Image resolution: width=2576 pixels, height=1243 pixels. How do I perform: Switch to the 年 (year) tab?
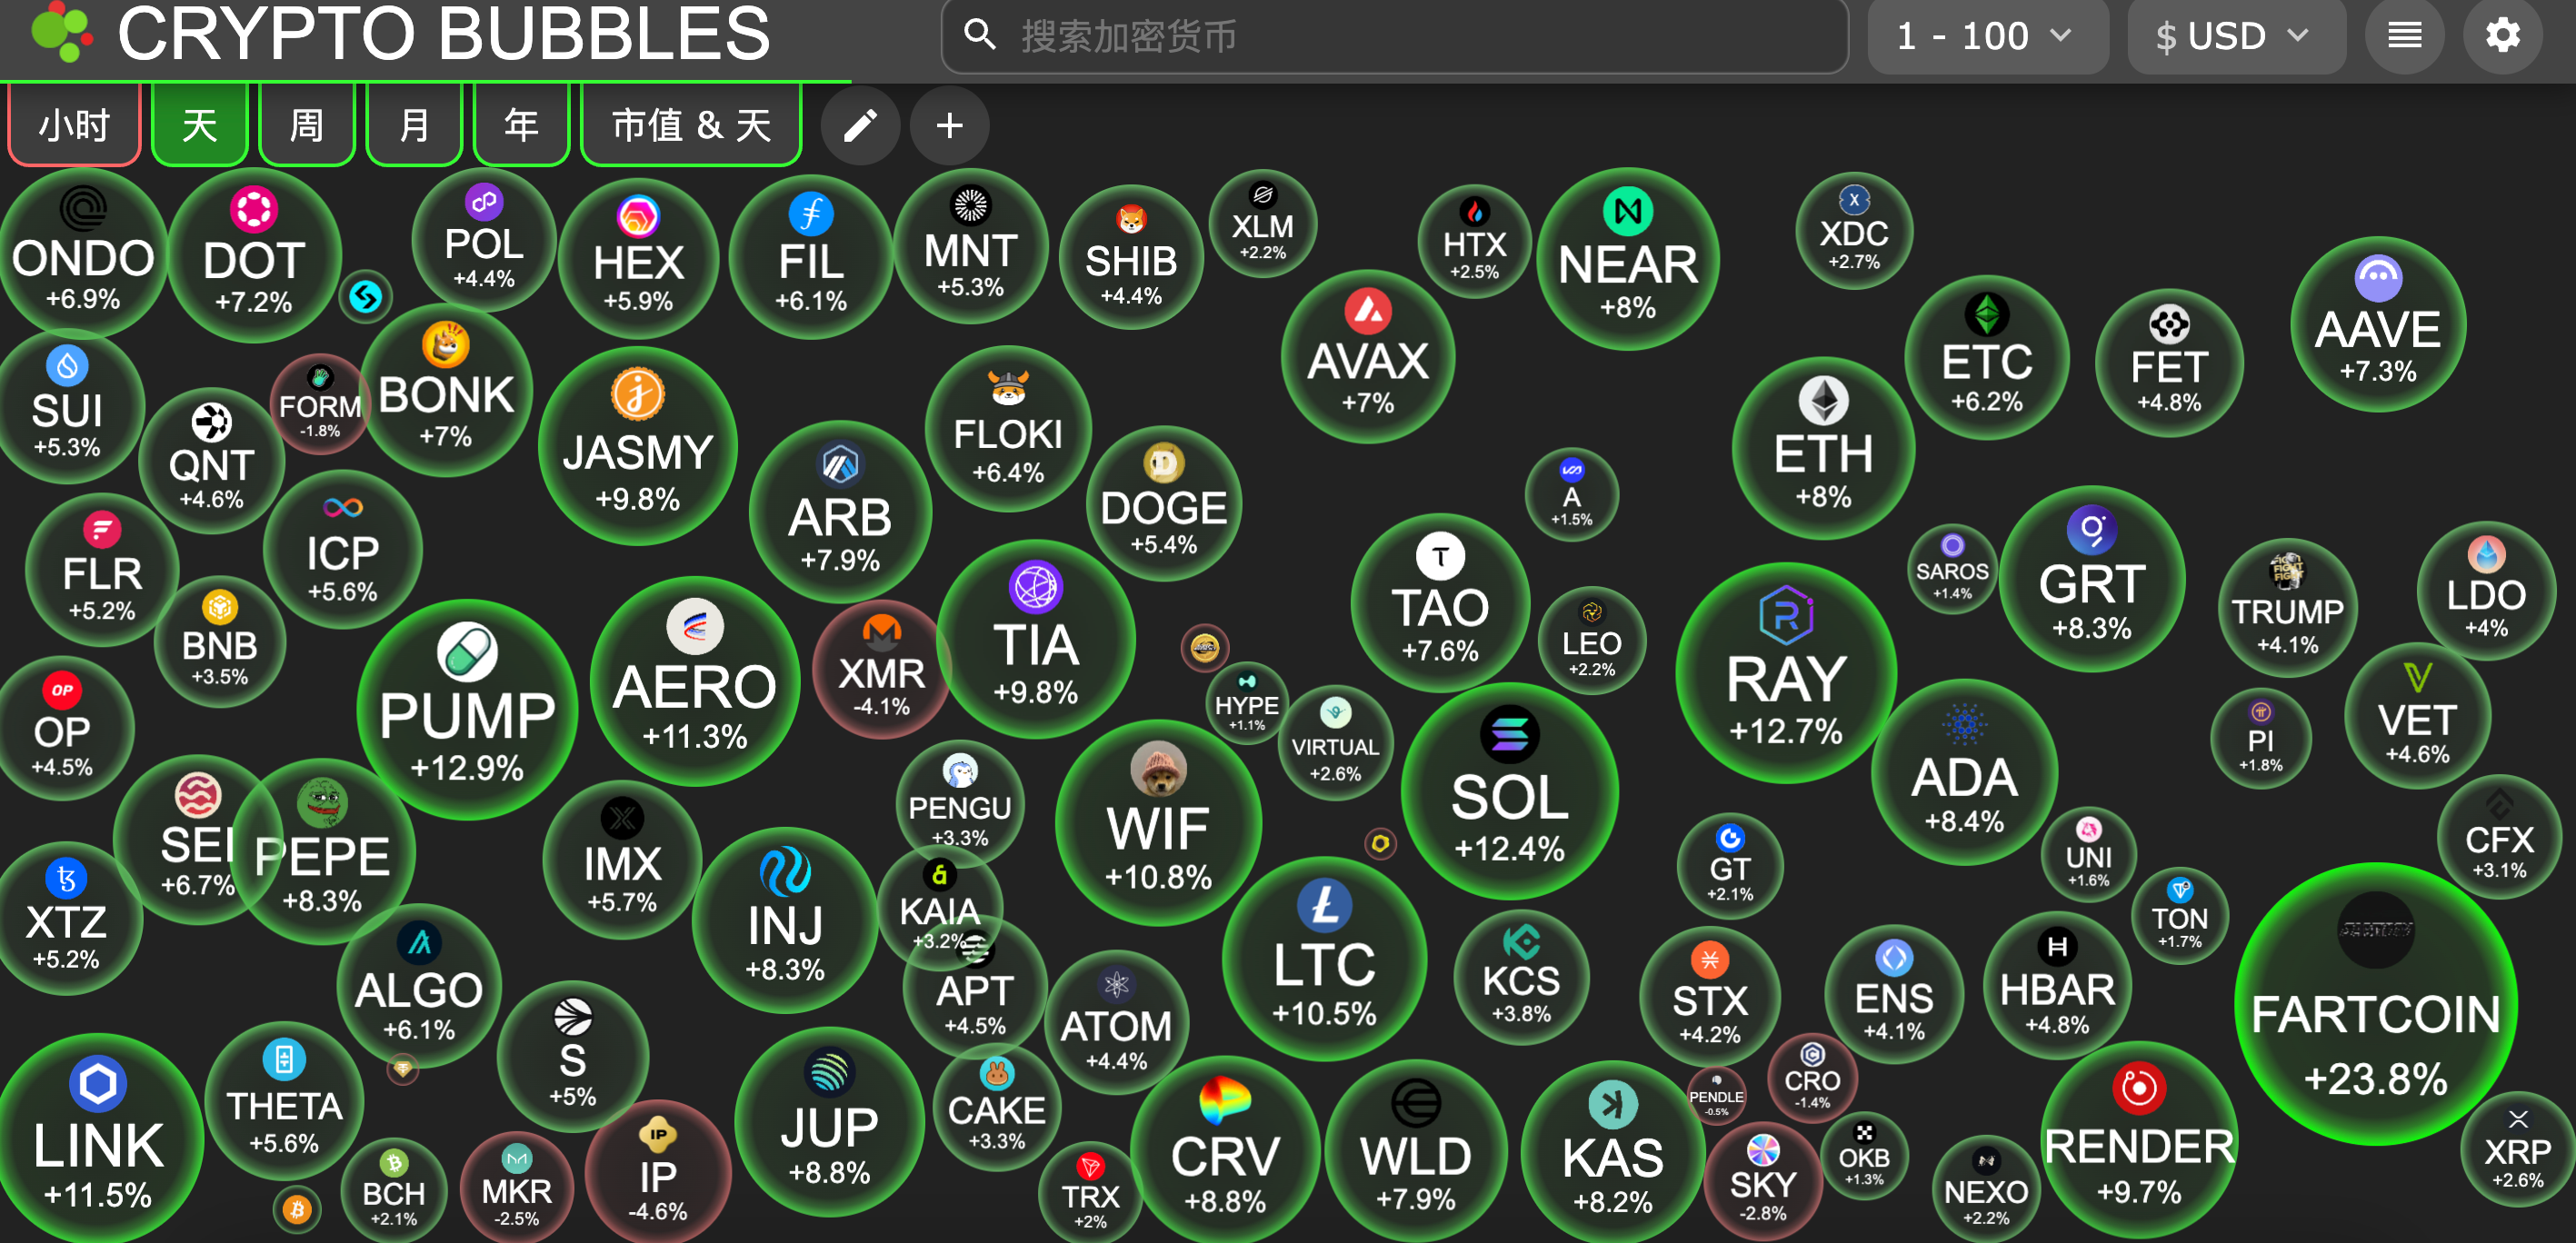coord(521,125)
